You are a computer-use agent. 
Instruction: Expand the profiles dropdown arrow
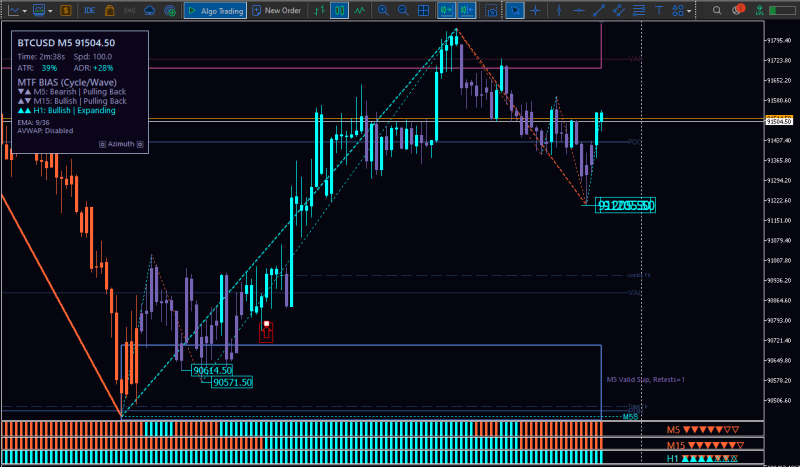pos(50,11)
